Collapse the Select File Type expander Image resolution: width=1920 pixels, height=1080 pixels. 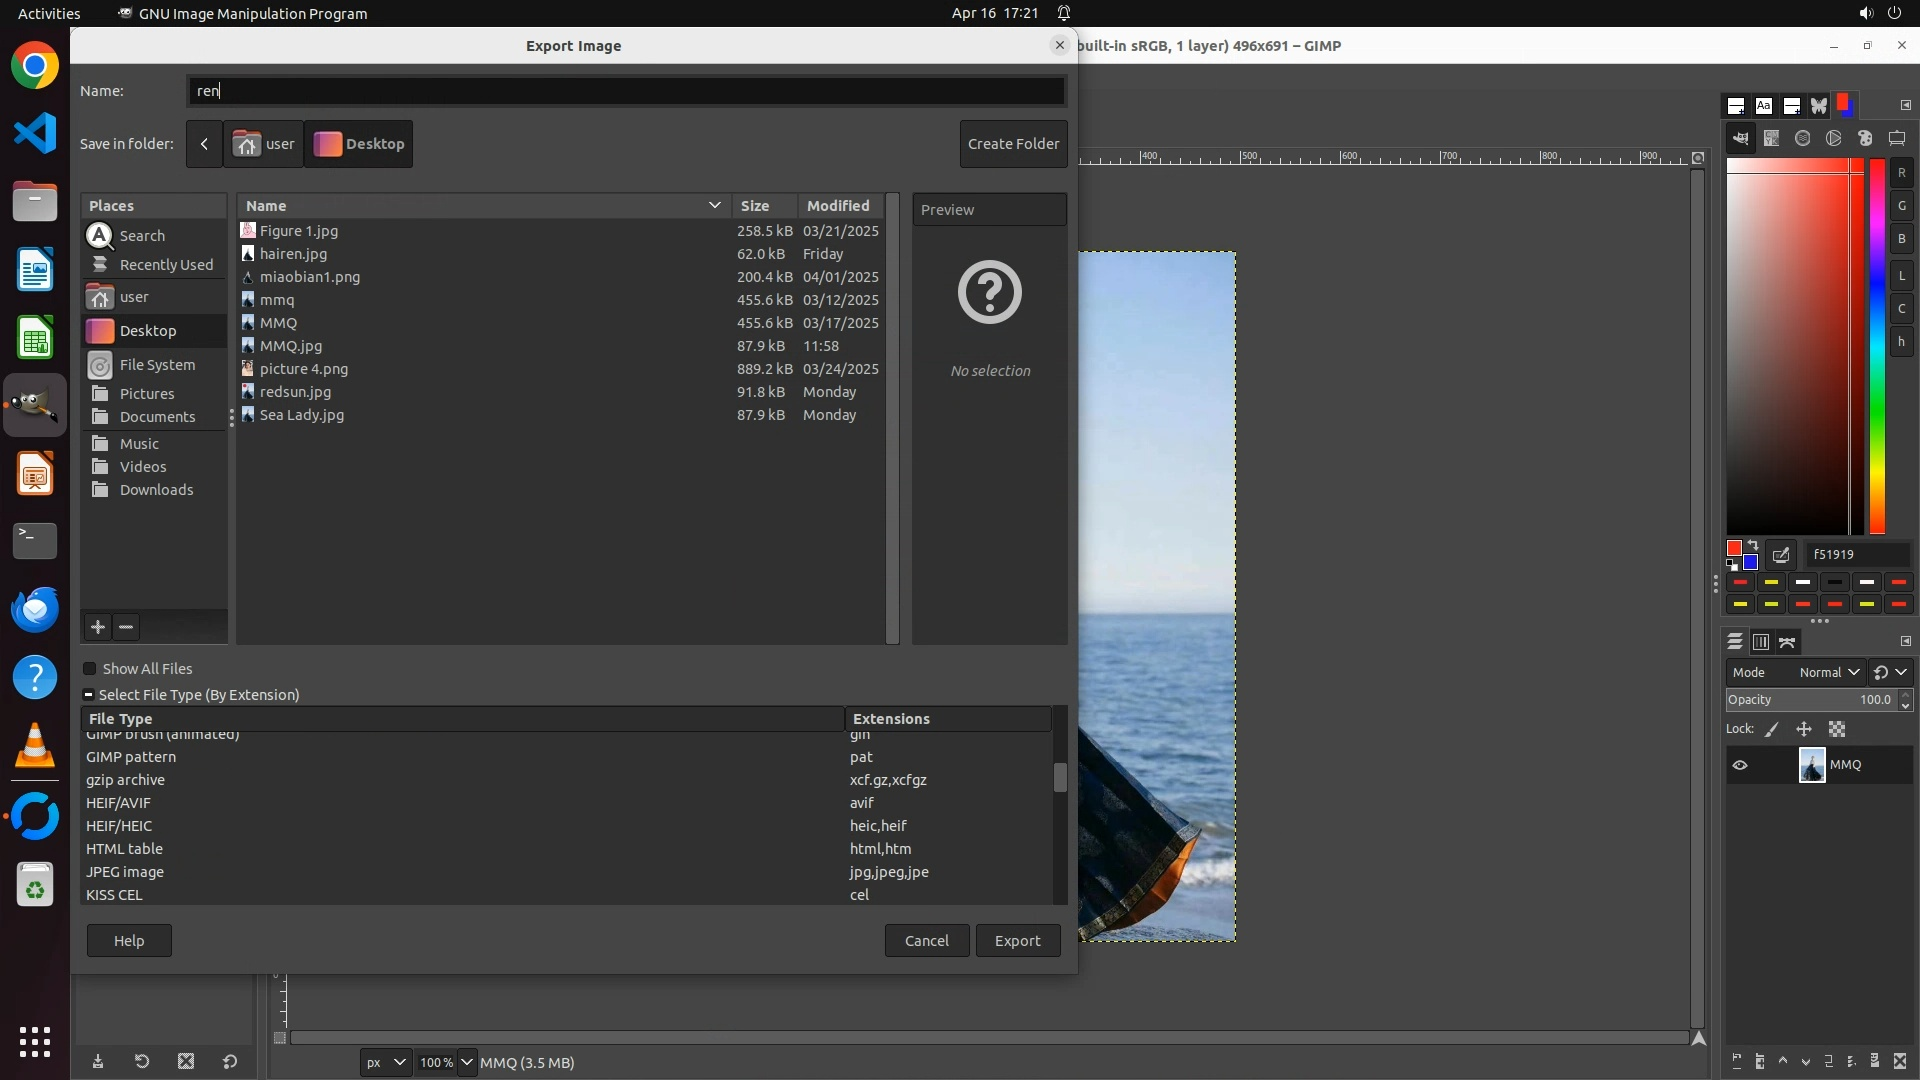pyautogui.click(x=89, y=695)
